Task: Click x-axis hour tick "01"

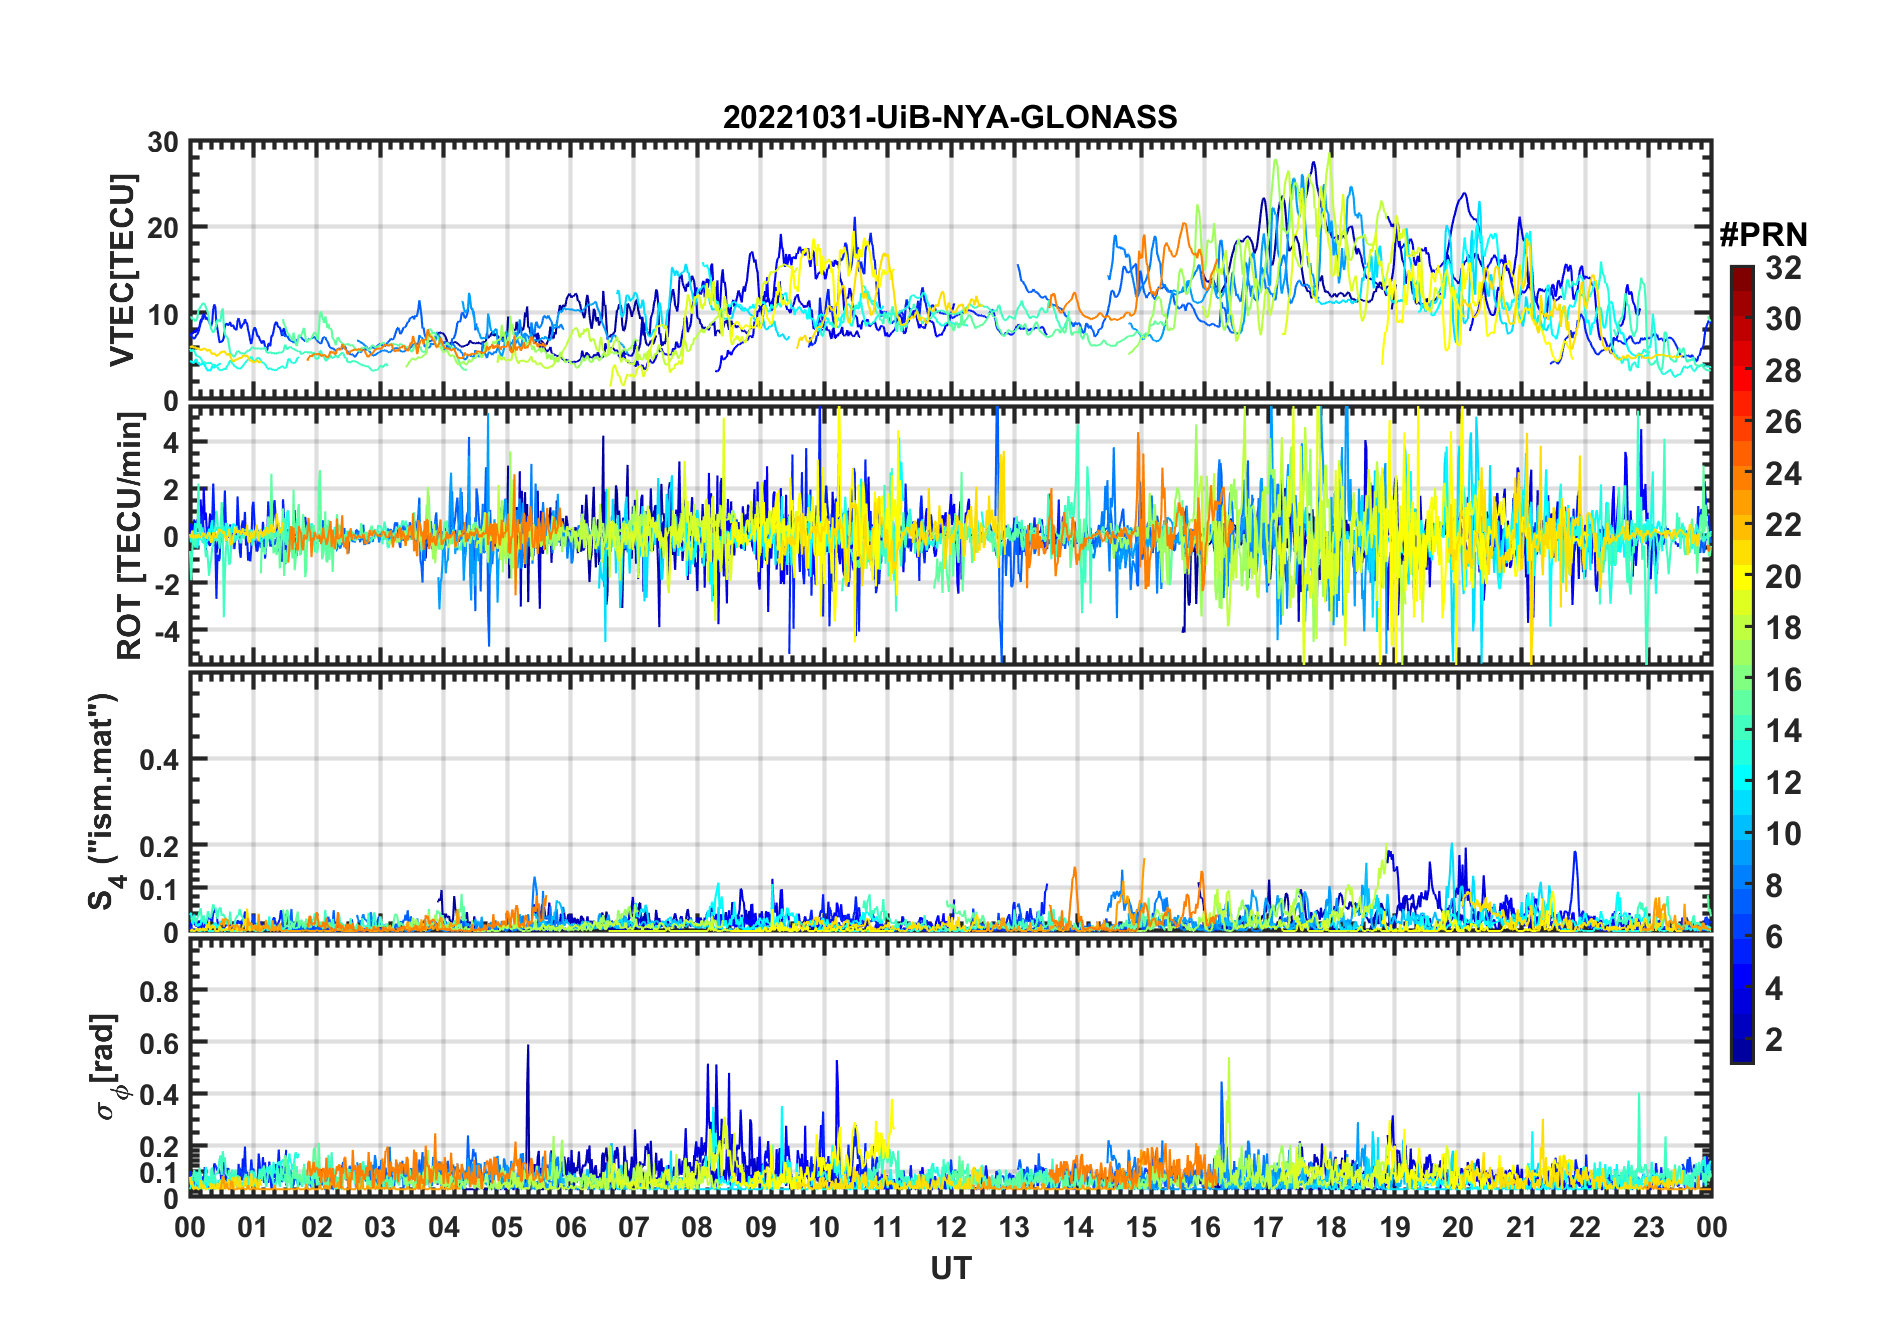Action: (253, 1227)
